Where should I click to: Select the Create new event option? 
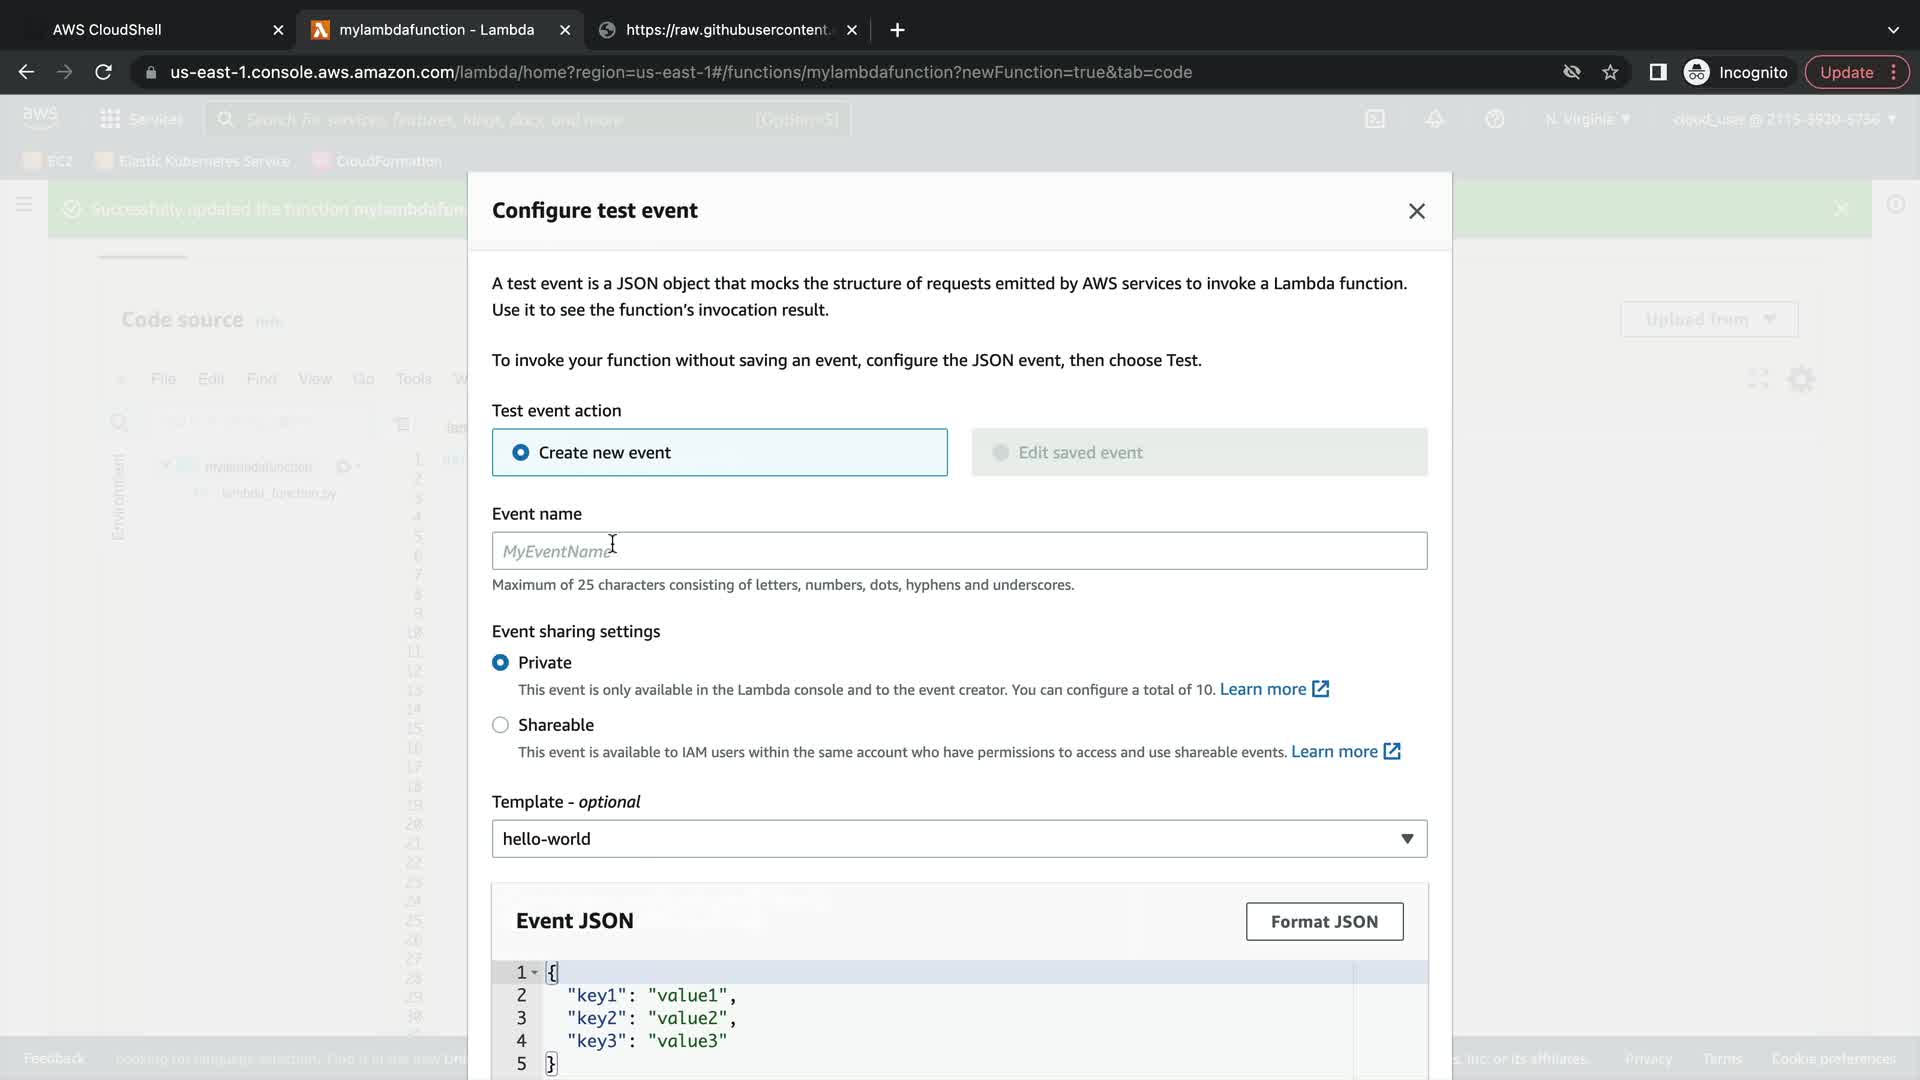pyautogui.click(x=521, y=453)
